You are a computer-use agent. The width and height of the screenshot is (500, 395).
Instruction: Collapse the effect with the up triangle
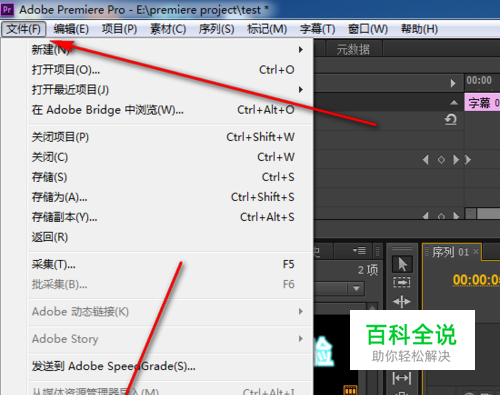pos(454,102)
